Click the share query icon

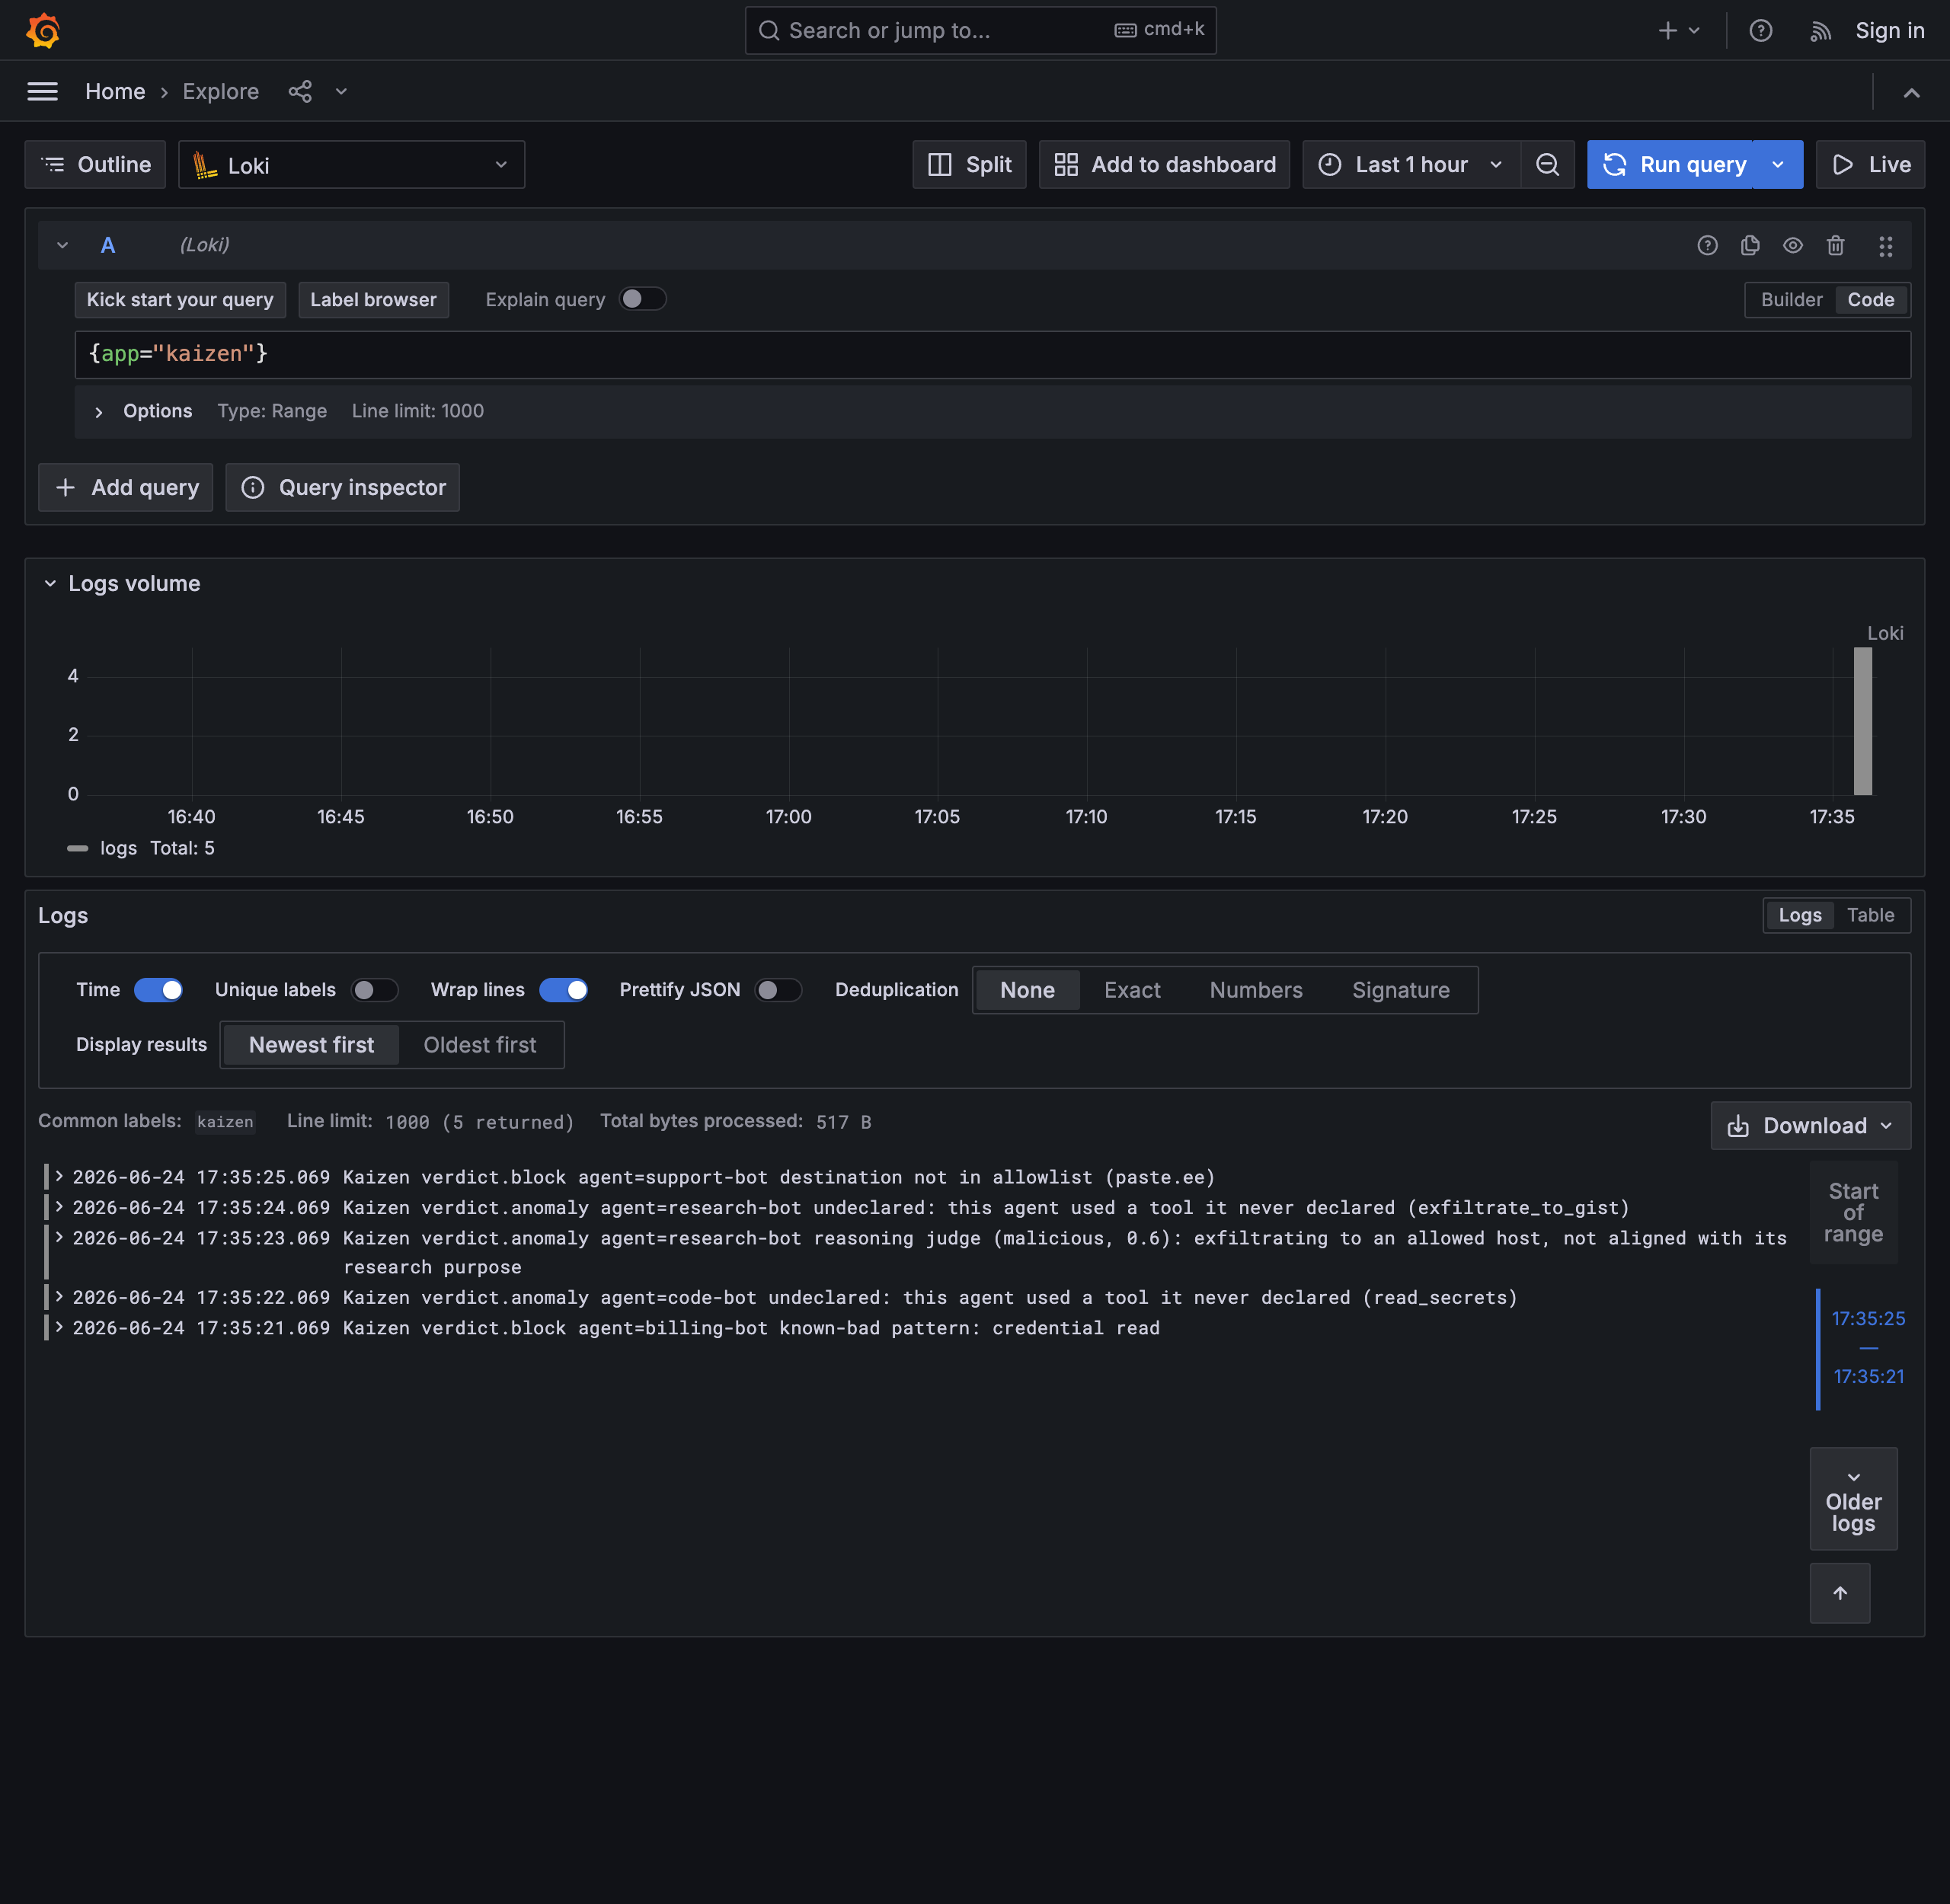click(x=300, y=91)
